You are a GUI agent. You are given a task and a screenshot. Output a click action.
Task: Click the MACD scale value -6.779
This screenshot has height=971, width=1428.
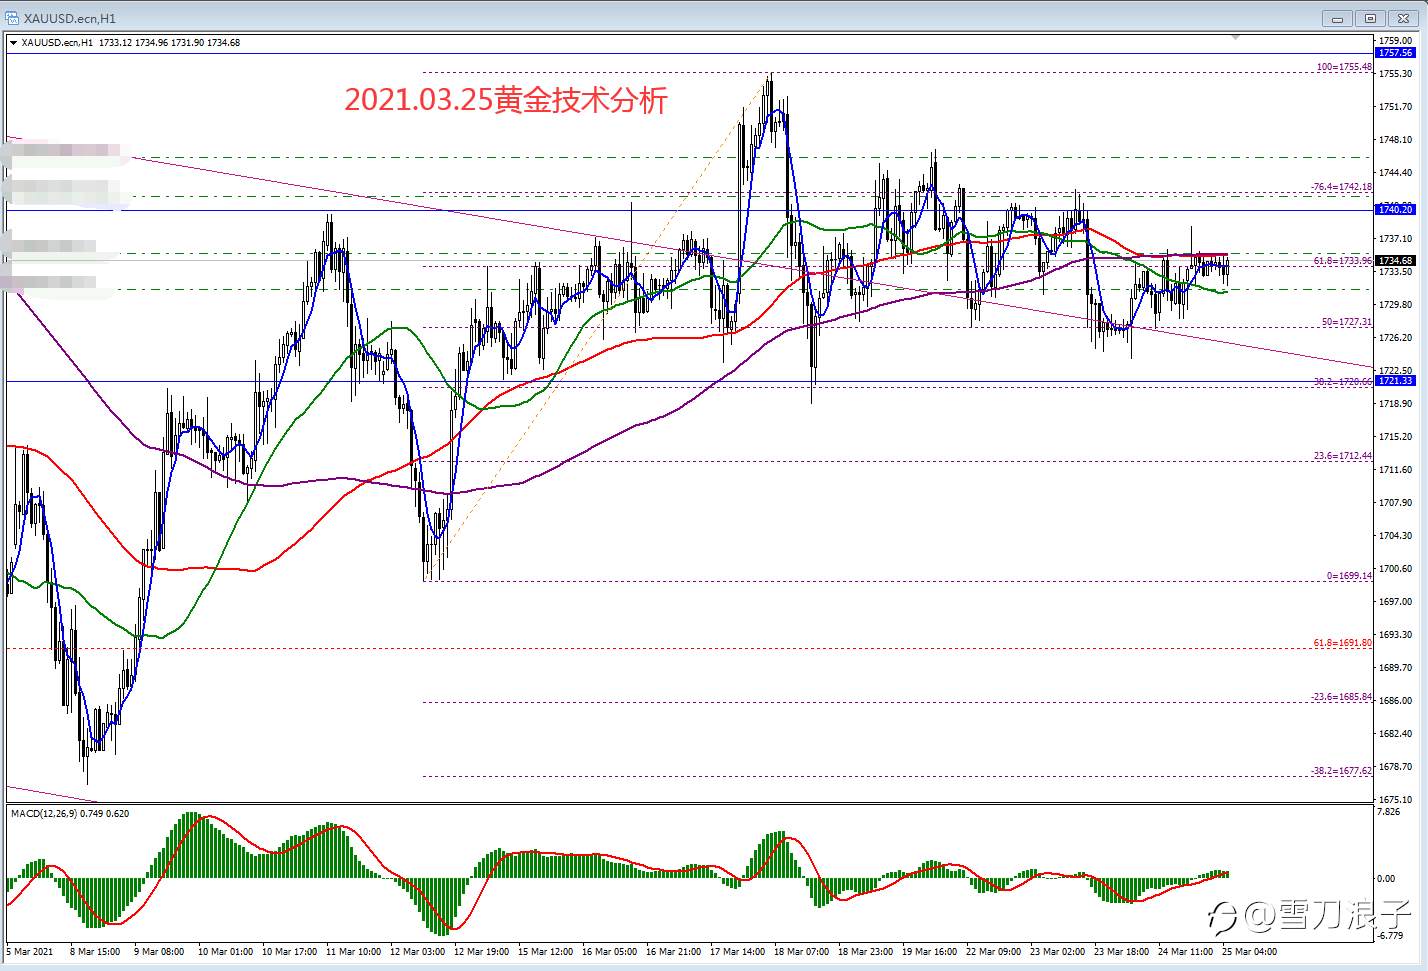click(1390, 936)
